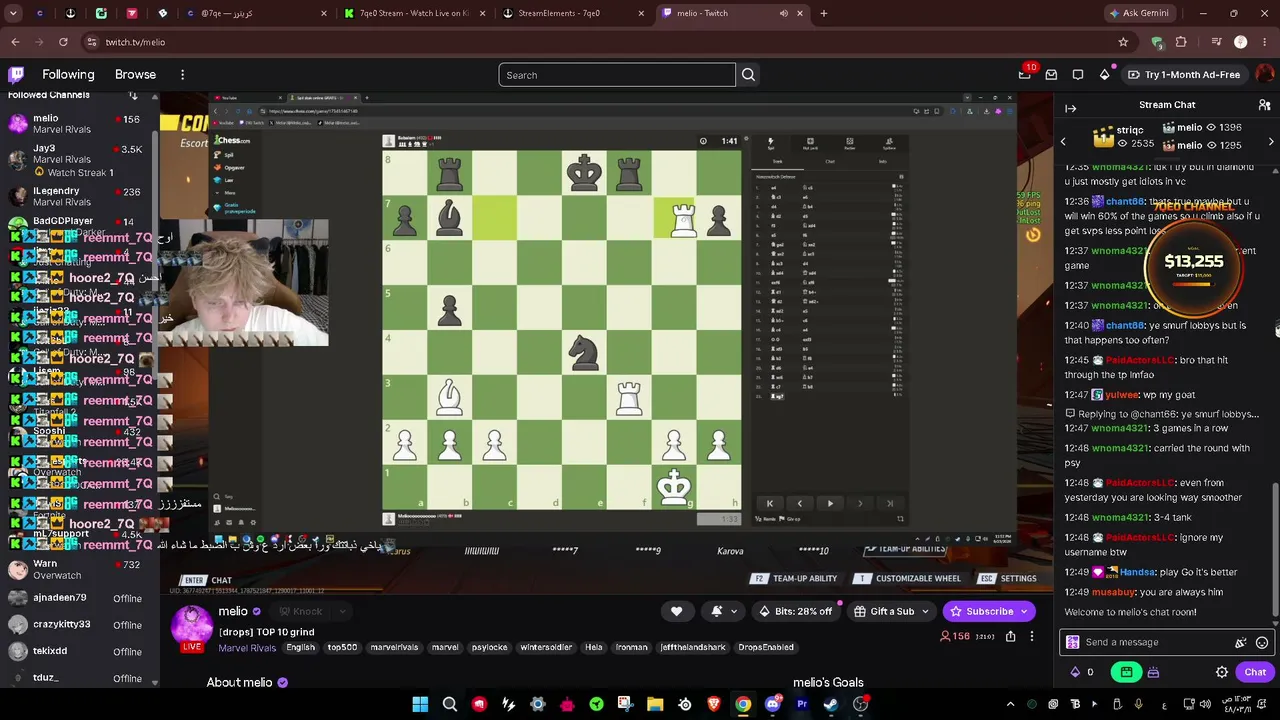
Task: Open Discord from the taskbar
Action: pyautogui.click(x=772, y=704)
